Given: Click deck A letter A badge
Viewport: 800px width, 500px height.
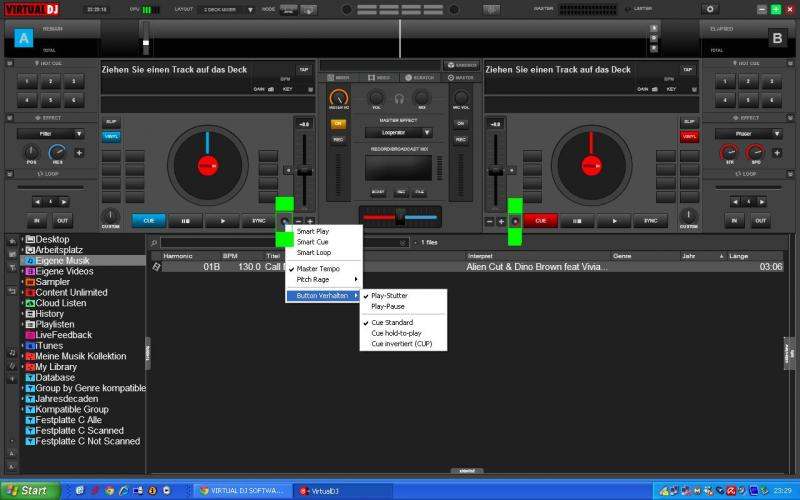Looking at the screenshot, I should pyautogui.click(x=23, y=38).
